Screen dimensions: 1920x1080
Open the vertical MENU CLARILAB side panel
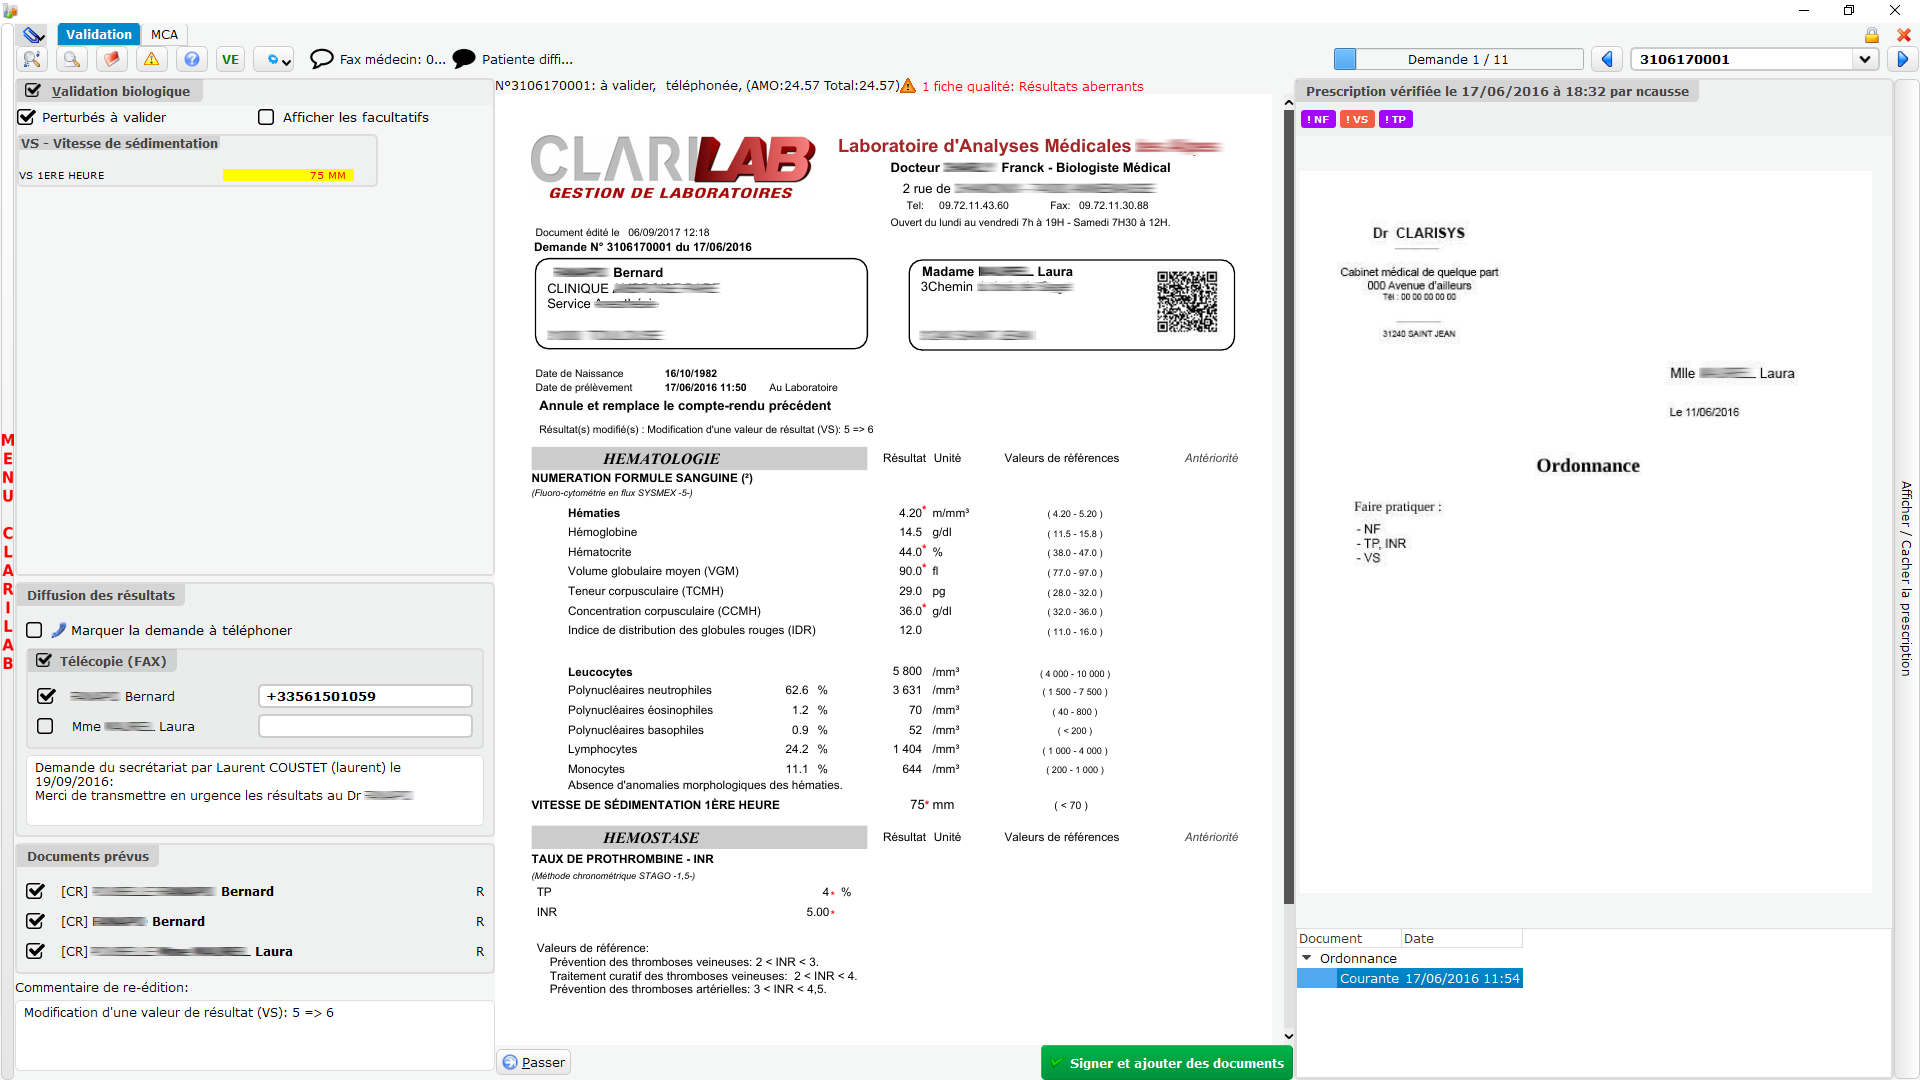8,551
